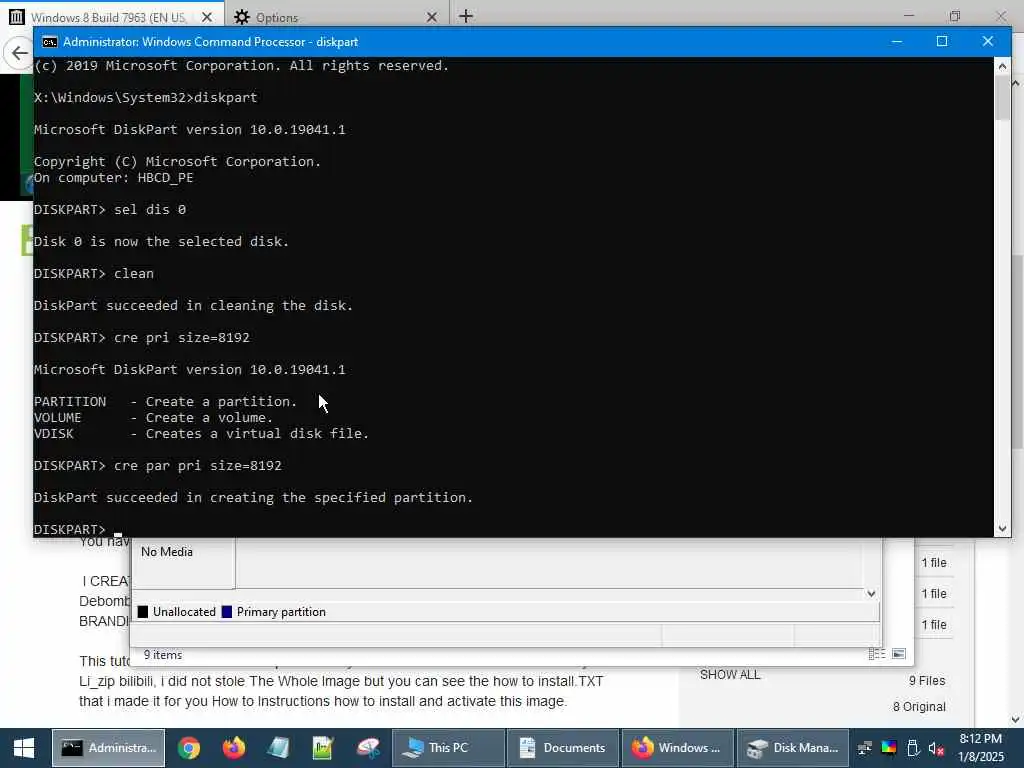Switch to Administrator command prompt taskbar button

108,748
